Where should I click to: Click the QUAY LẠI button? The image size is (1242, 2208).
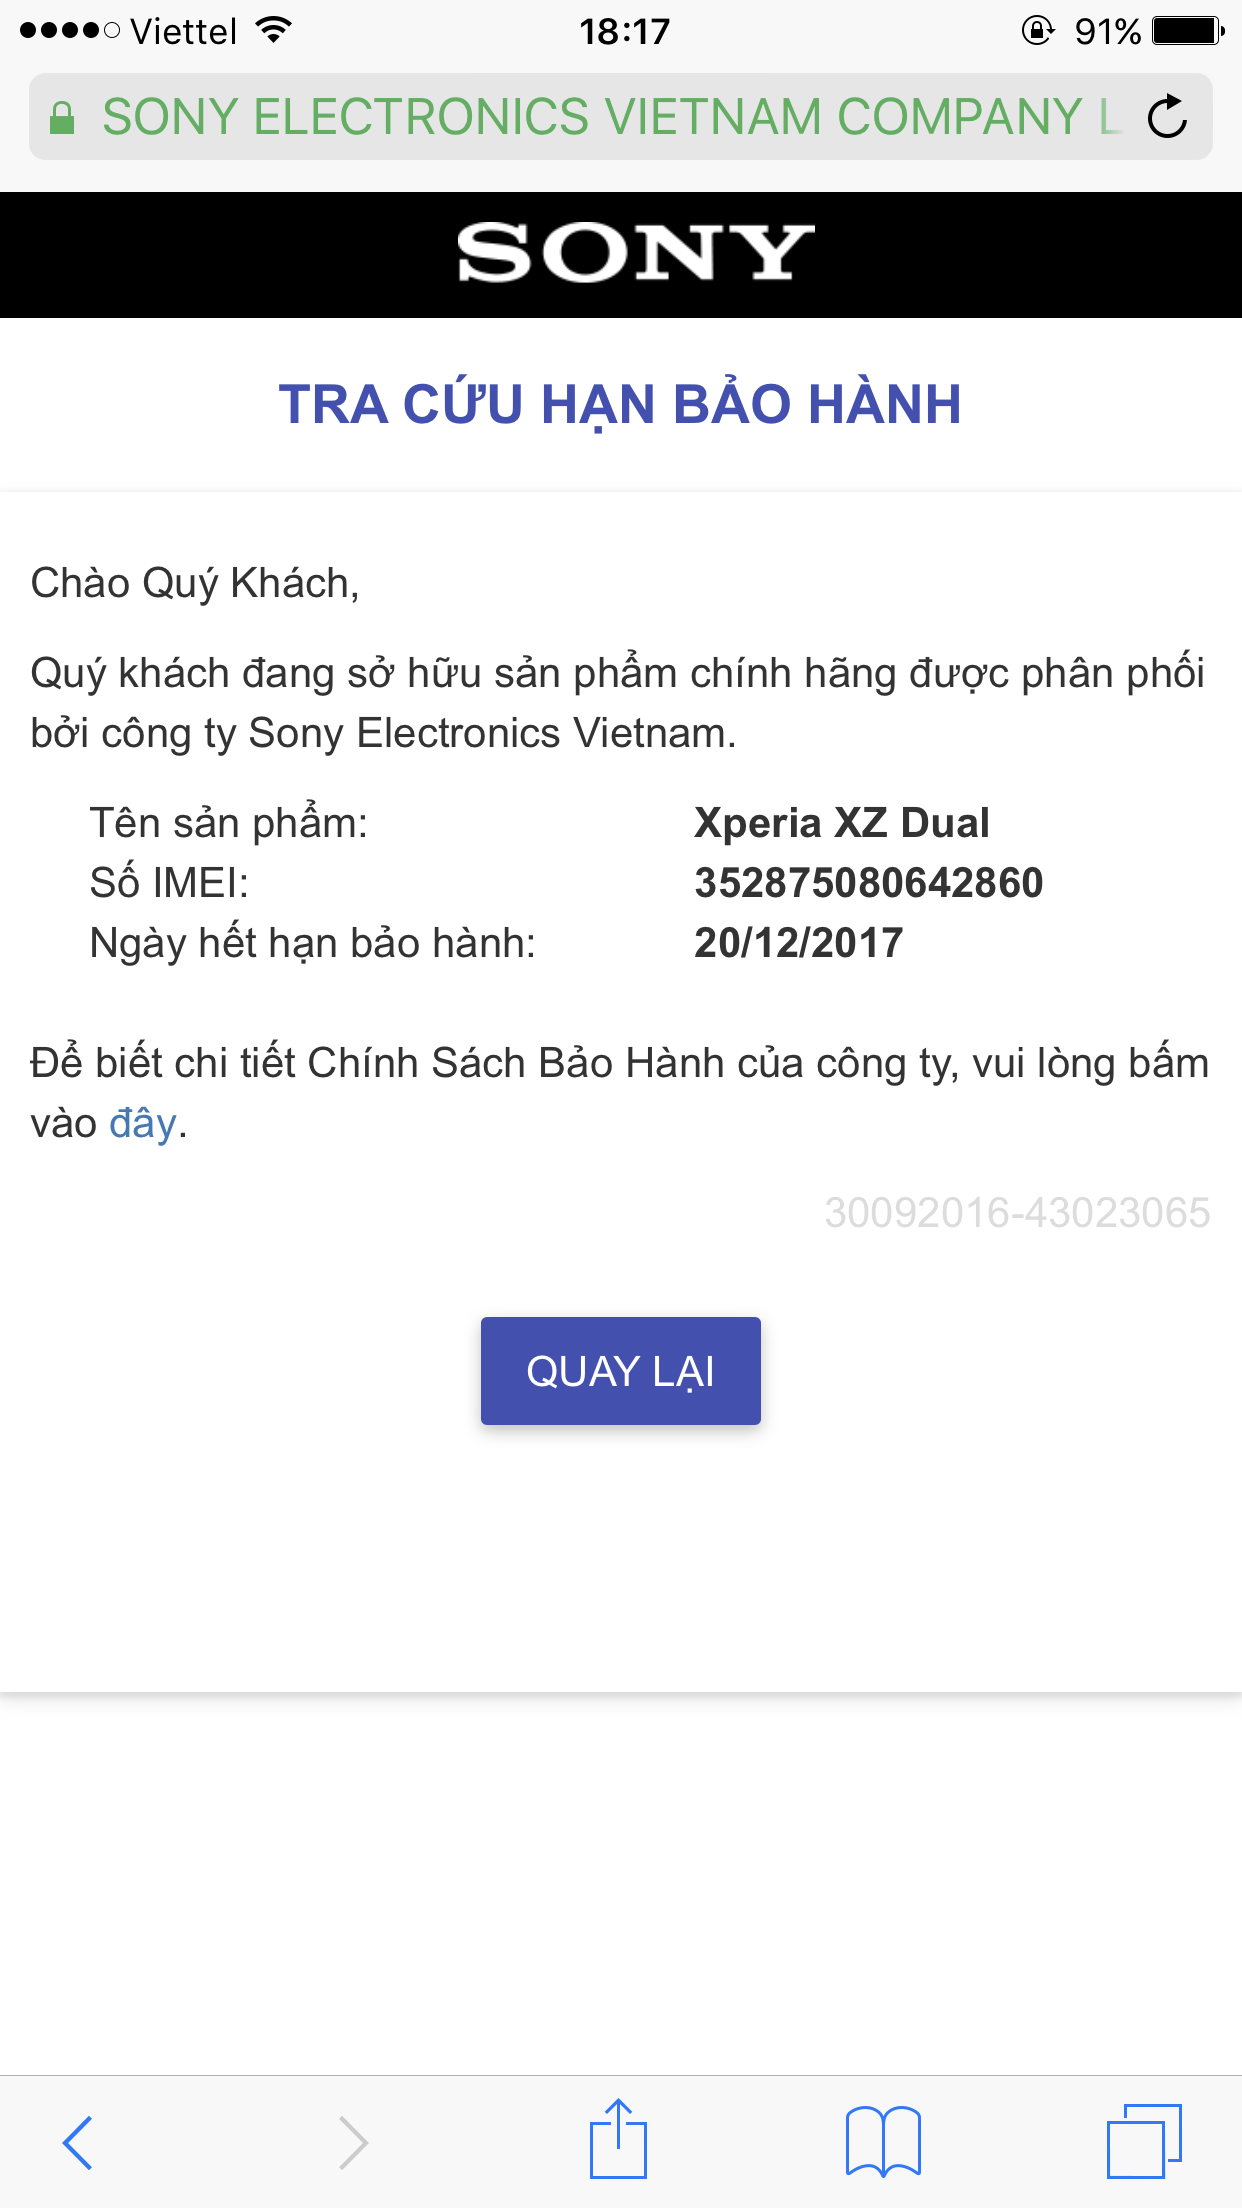(621, 1371)
